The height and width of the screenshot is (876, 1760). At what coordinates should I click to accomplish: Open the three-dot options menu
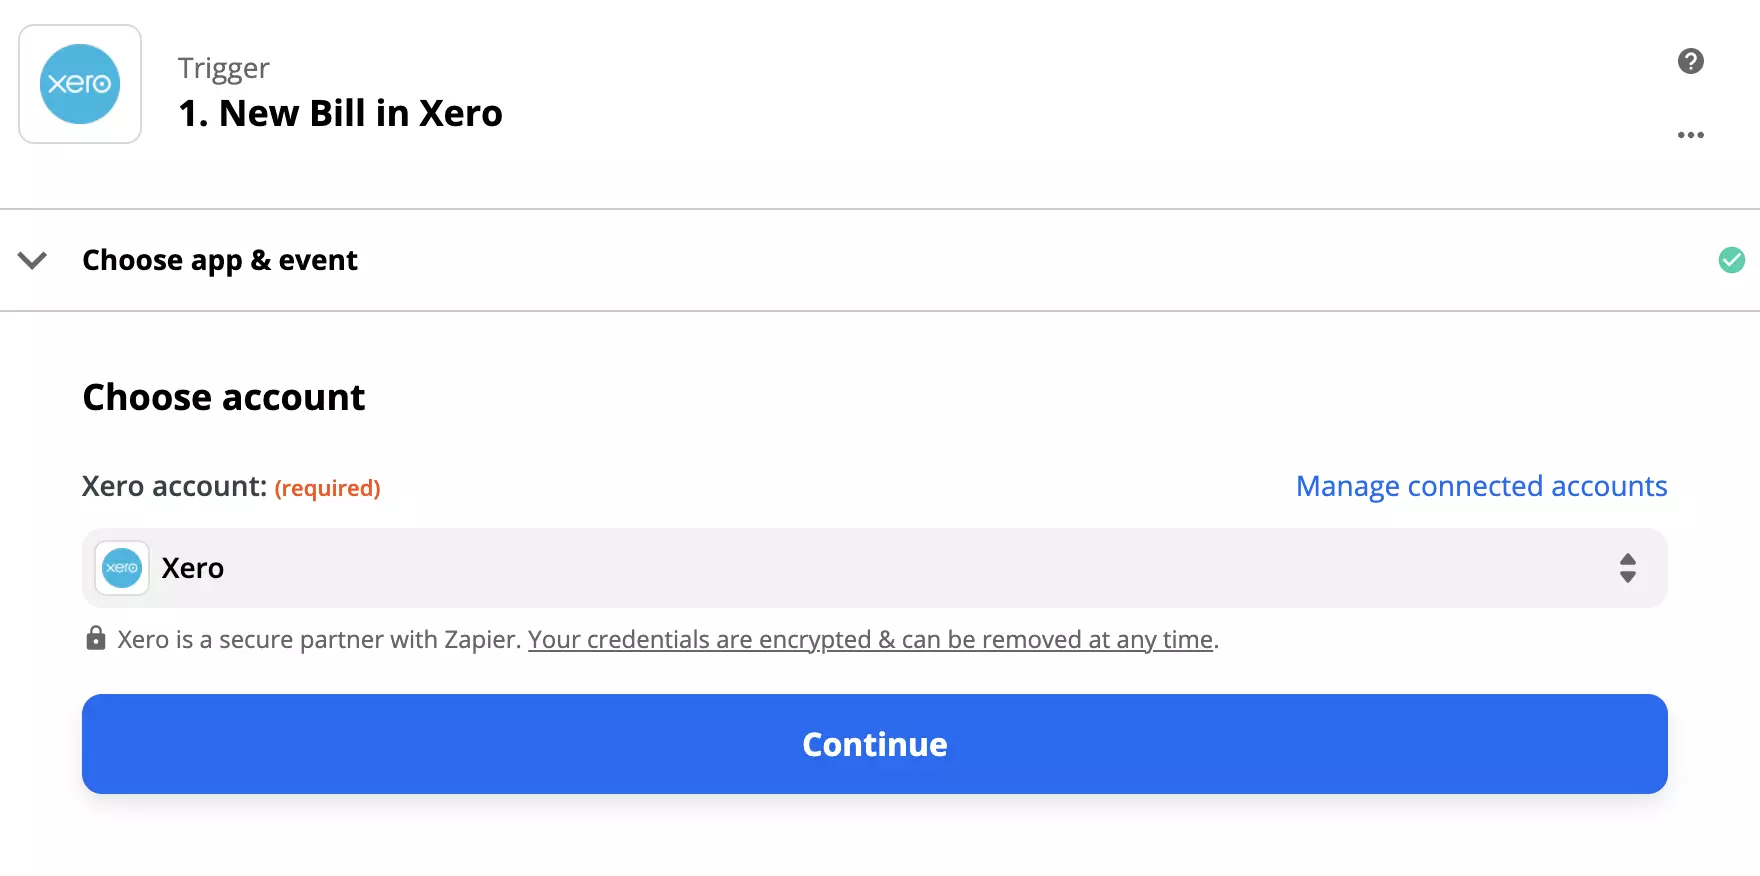(x=1691, y=135)
